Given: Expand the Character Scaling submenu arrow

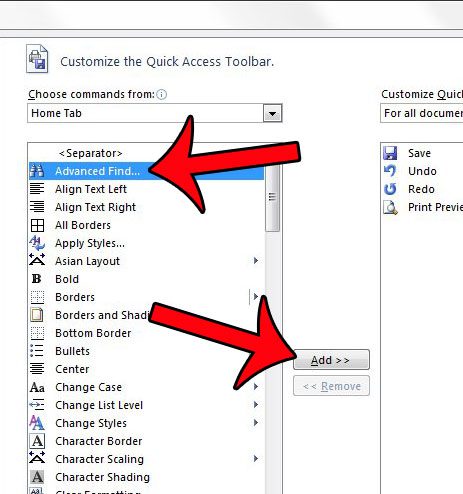Looking at the screenshot, I should pyautogui.click(x=256, y=458).
